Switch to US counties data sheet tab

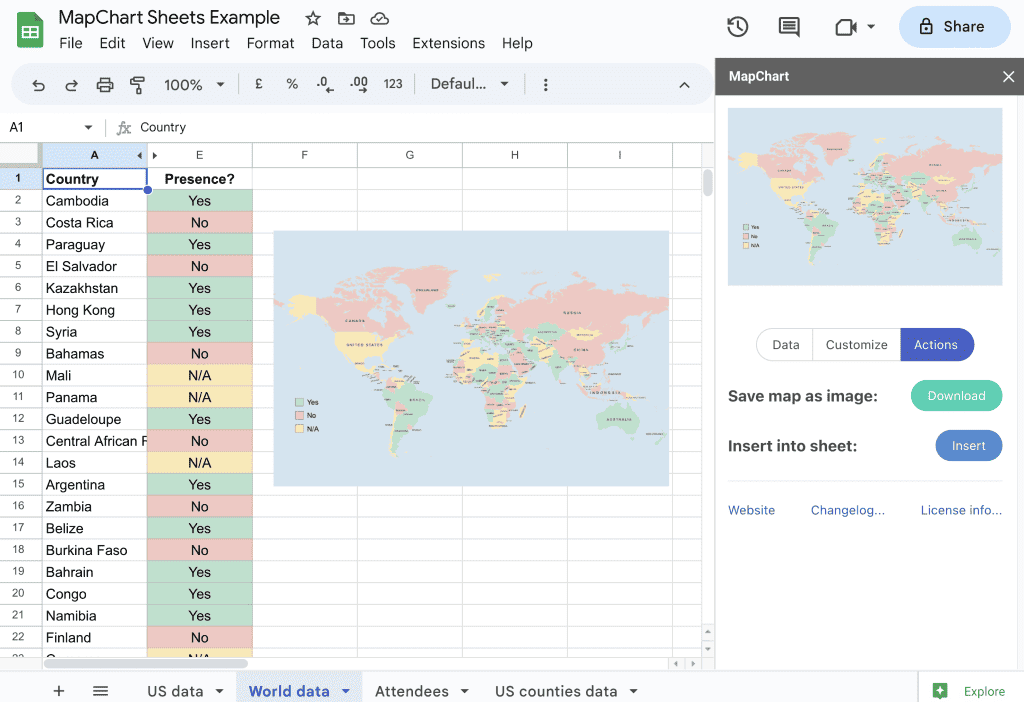coord(556,691)
